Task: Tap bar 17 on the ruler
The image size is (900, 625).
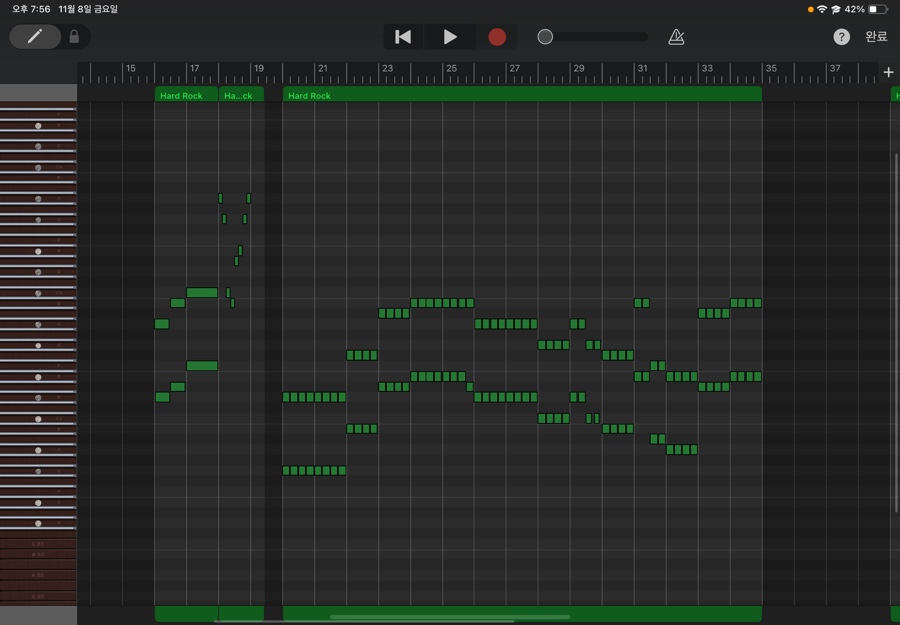Action: click(x=195, y=68)
